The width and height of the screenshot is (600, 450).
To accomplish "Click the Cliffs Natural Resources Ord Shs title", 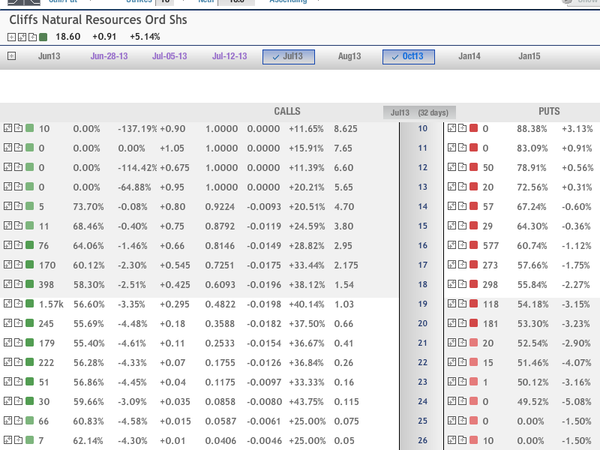I will pyautogui.click(x=98, y=20).
